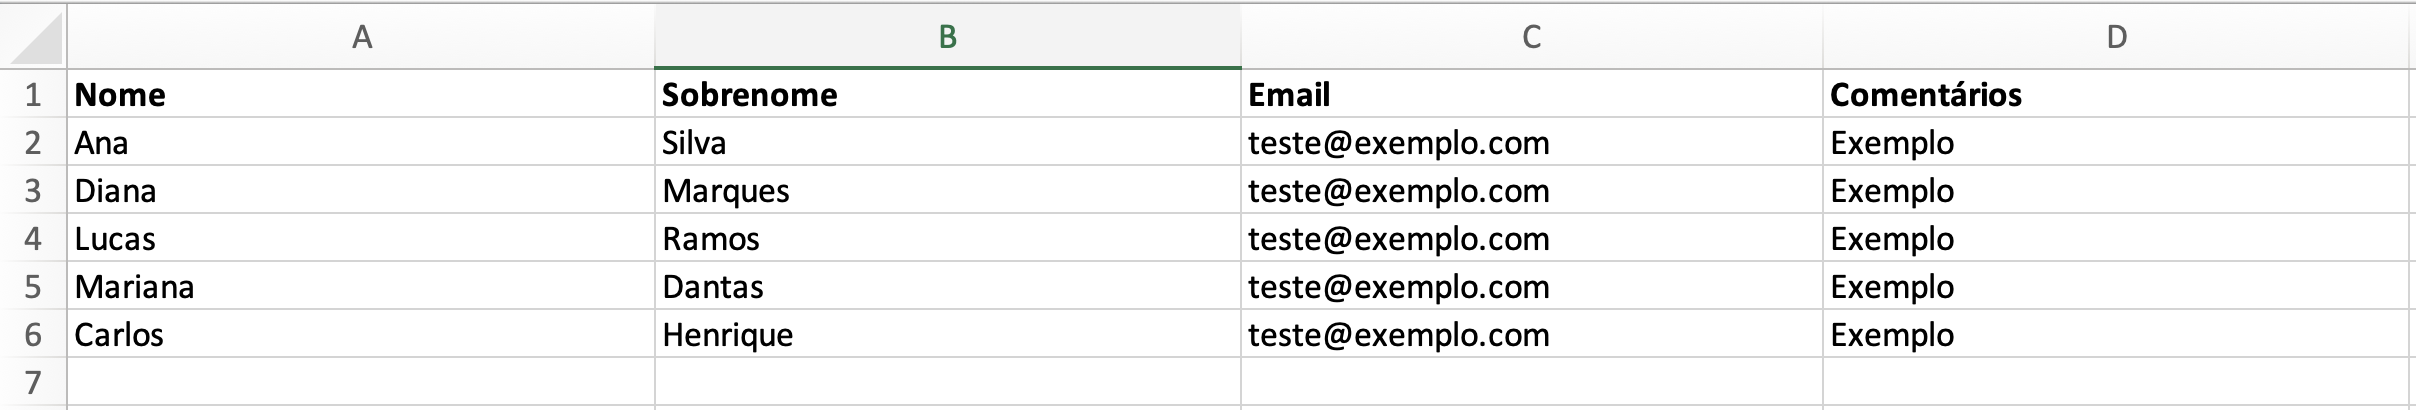This screenshot has height=410, width=2416.
Task: Select row 7 header
Action: pyautogui.click(x=33, y=382)
